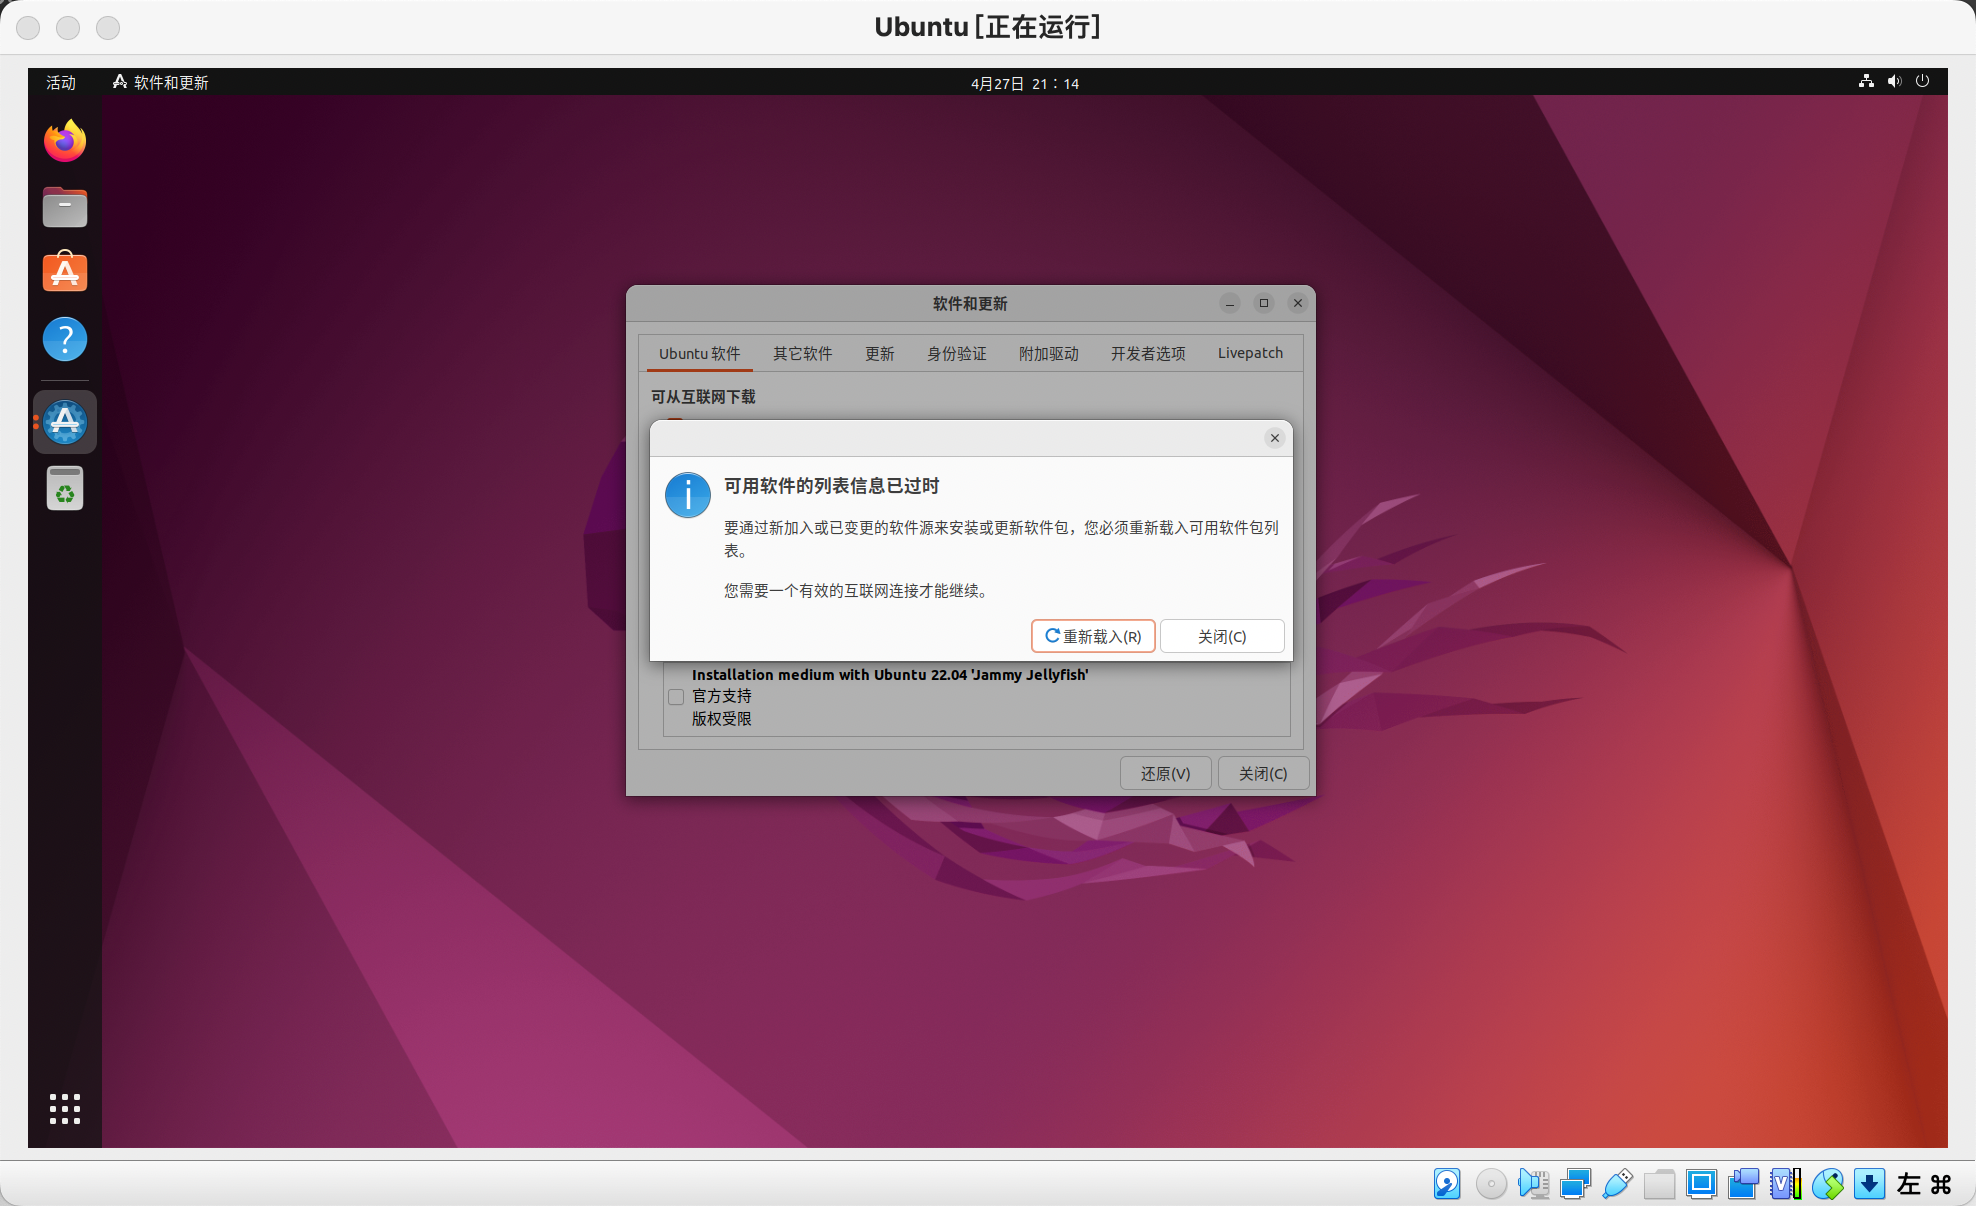The height and width of the screenshot is (1206, 1976).
Task: Open 软件和更新 app menu in top bar
Action: coord(161,82)
